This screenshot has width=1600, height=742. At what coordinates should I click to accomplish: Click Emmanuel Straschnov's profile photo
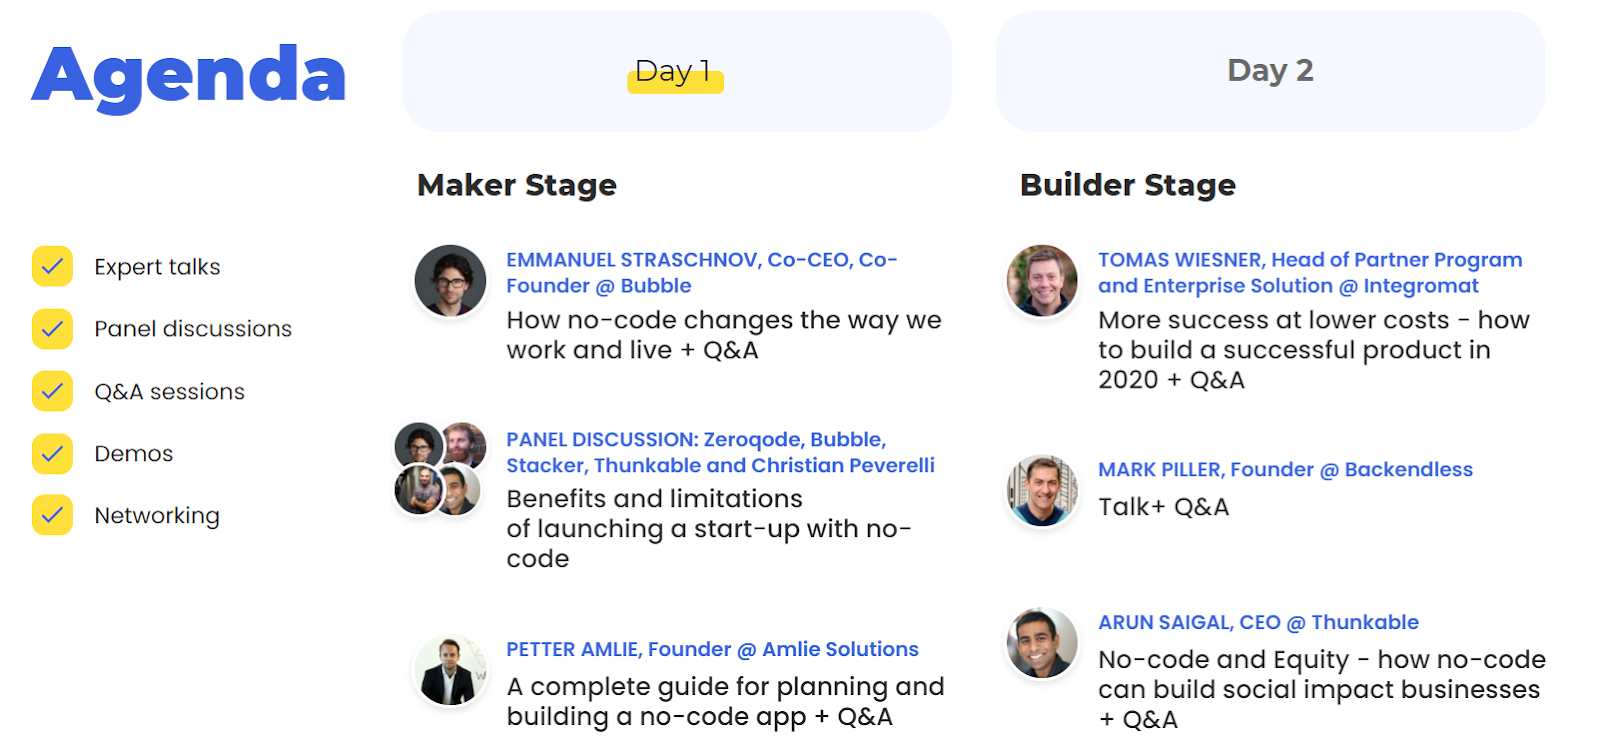450,280
